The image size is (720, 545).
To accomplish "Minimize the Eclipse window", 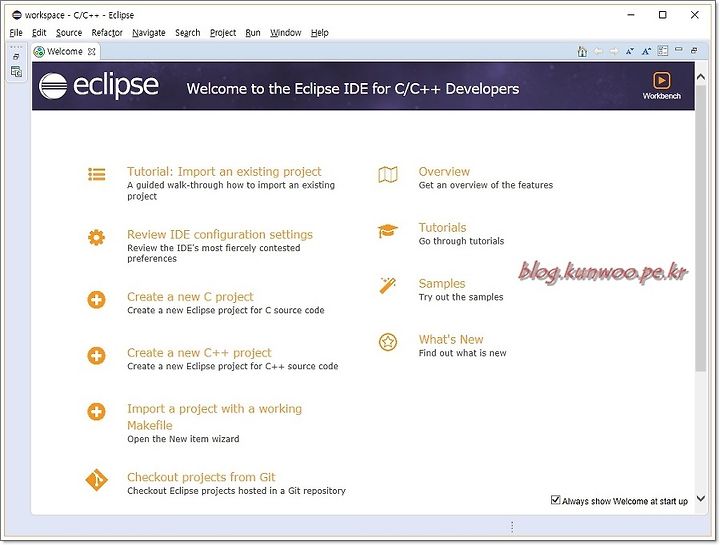I will 631,15.
